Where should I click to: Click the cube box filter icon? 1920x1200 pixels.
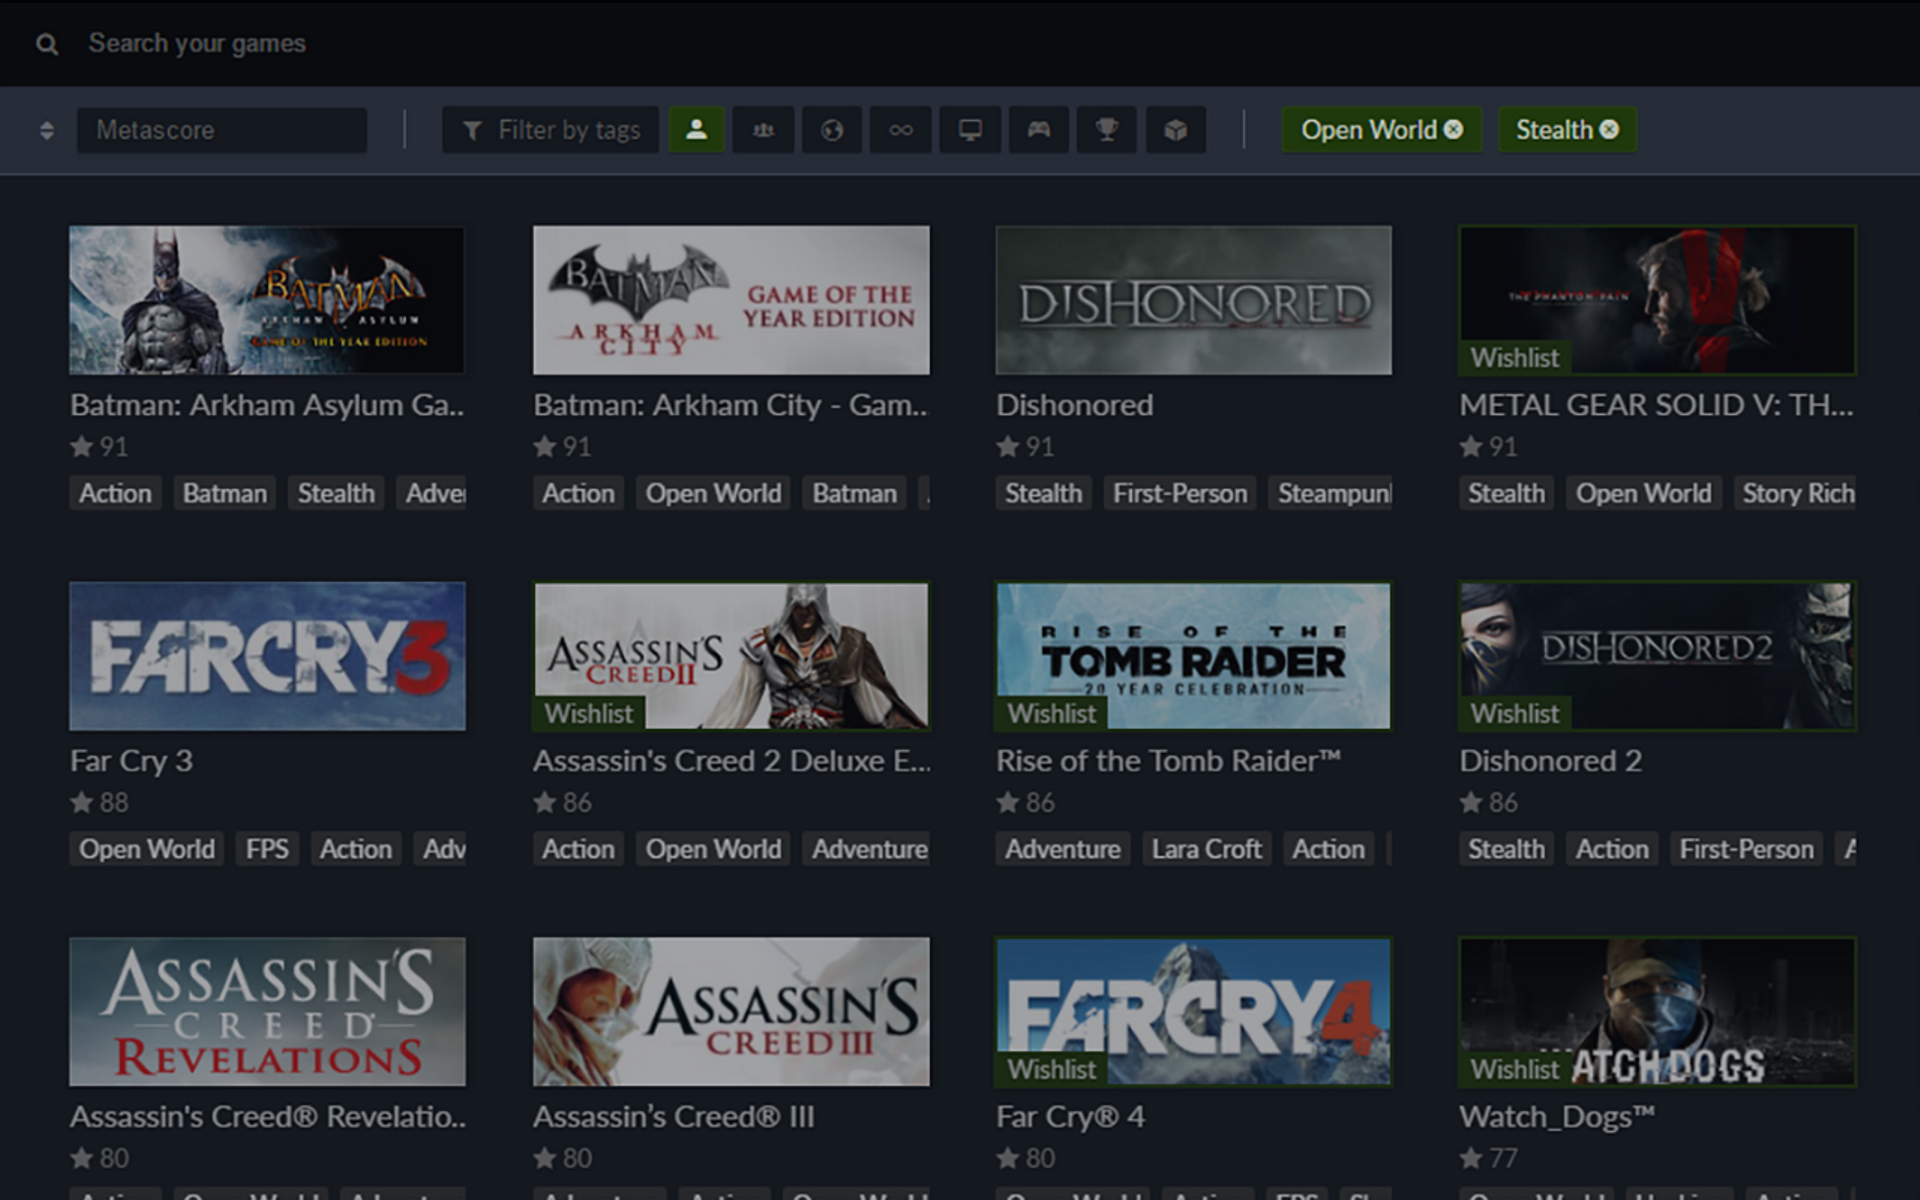tap(1175, 130)
